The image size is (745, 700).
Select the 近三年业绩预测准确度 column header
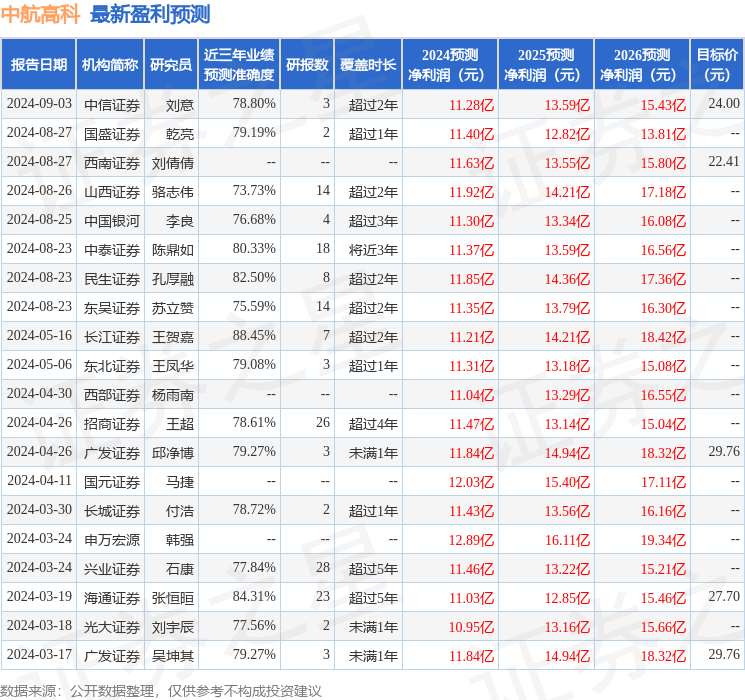239,64
